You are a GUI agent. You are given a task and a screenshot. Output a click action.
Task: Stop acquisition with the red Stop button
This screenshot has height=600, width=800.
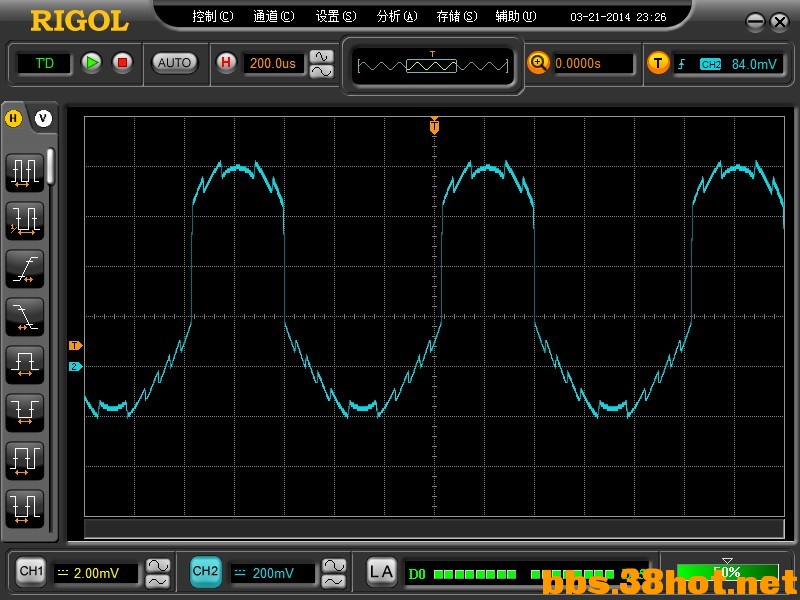coord(122,63)
